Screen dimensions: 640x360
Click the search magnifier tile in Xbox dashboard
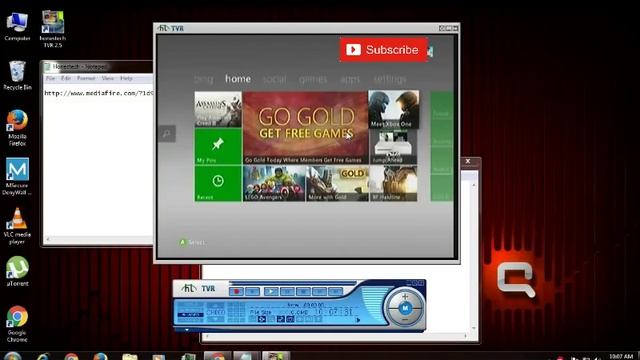point(167,133)
